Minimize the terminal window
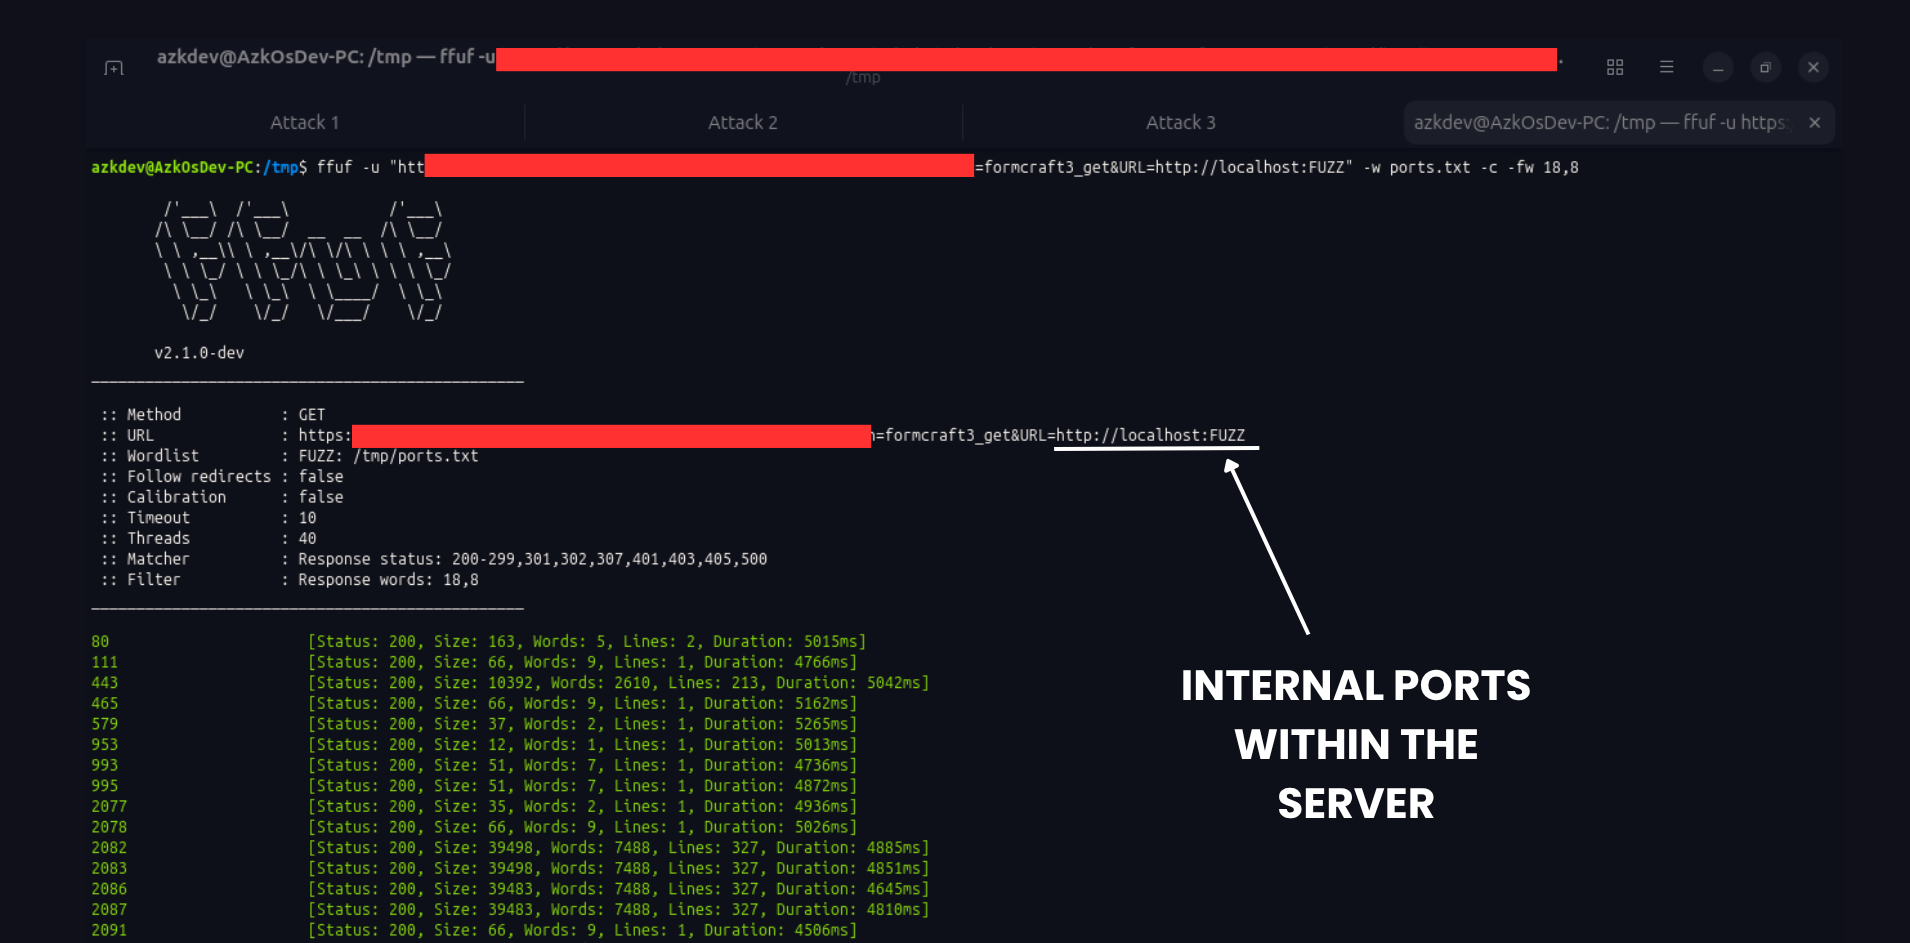This screenshot has width=1910, height=943. pyautogui.click(x=1718, y=67)
